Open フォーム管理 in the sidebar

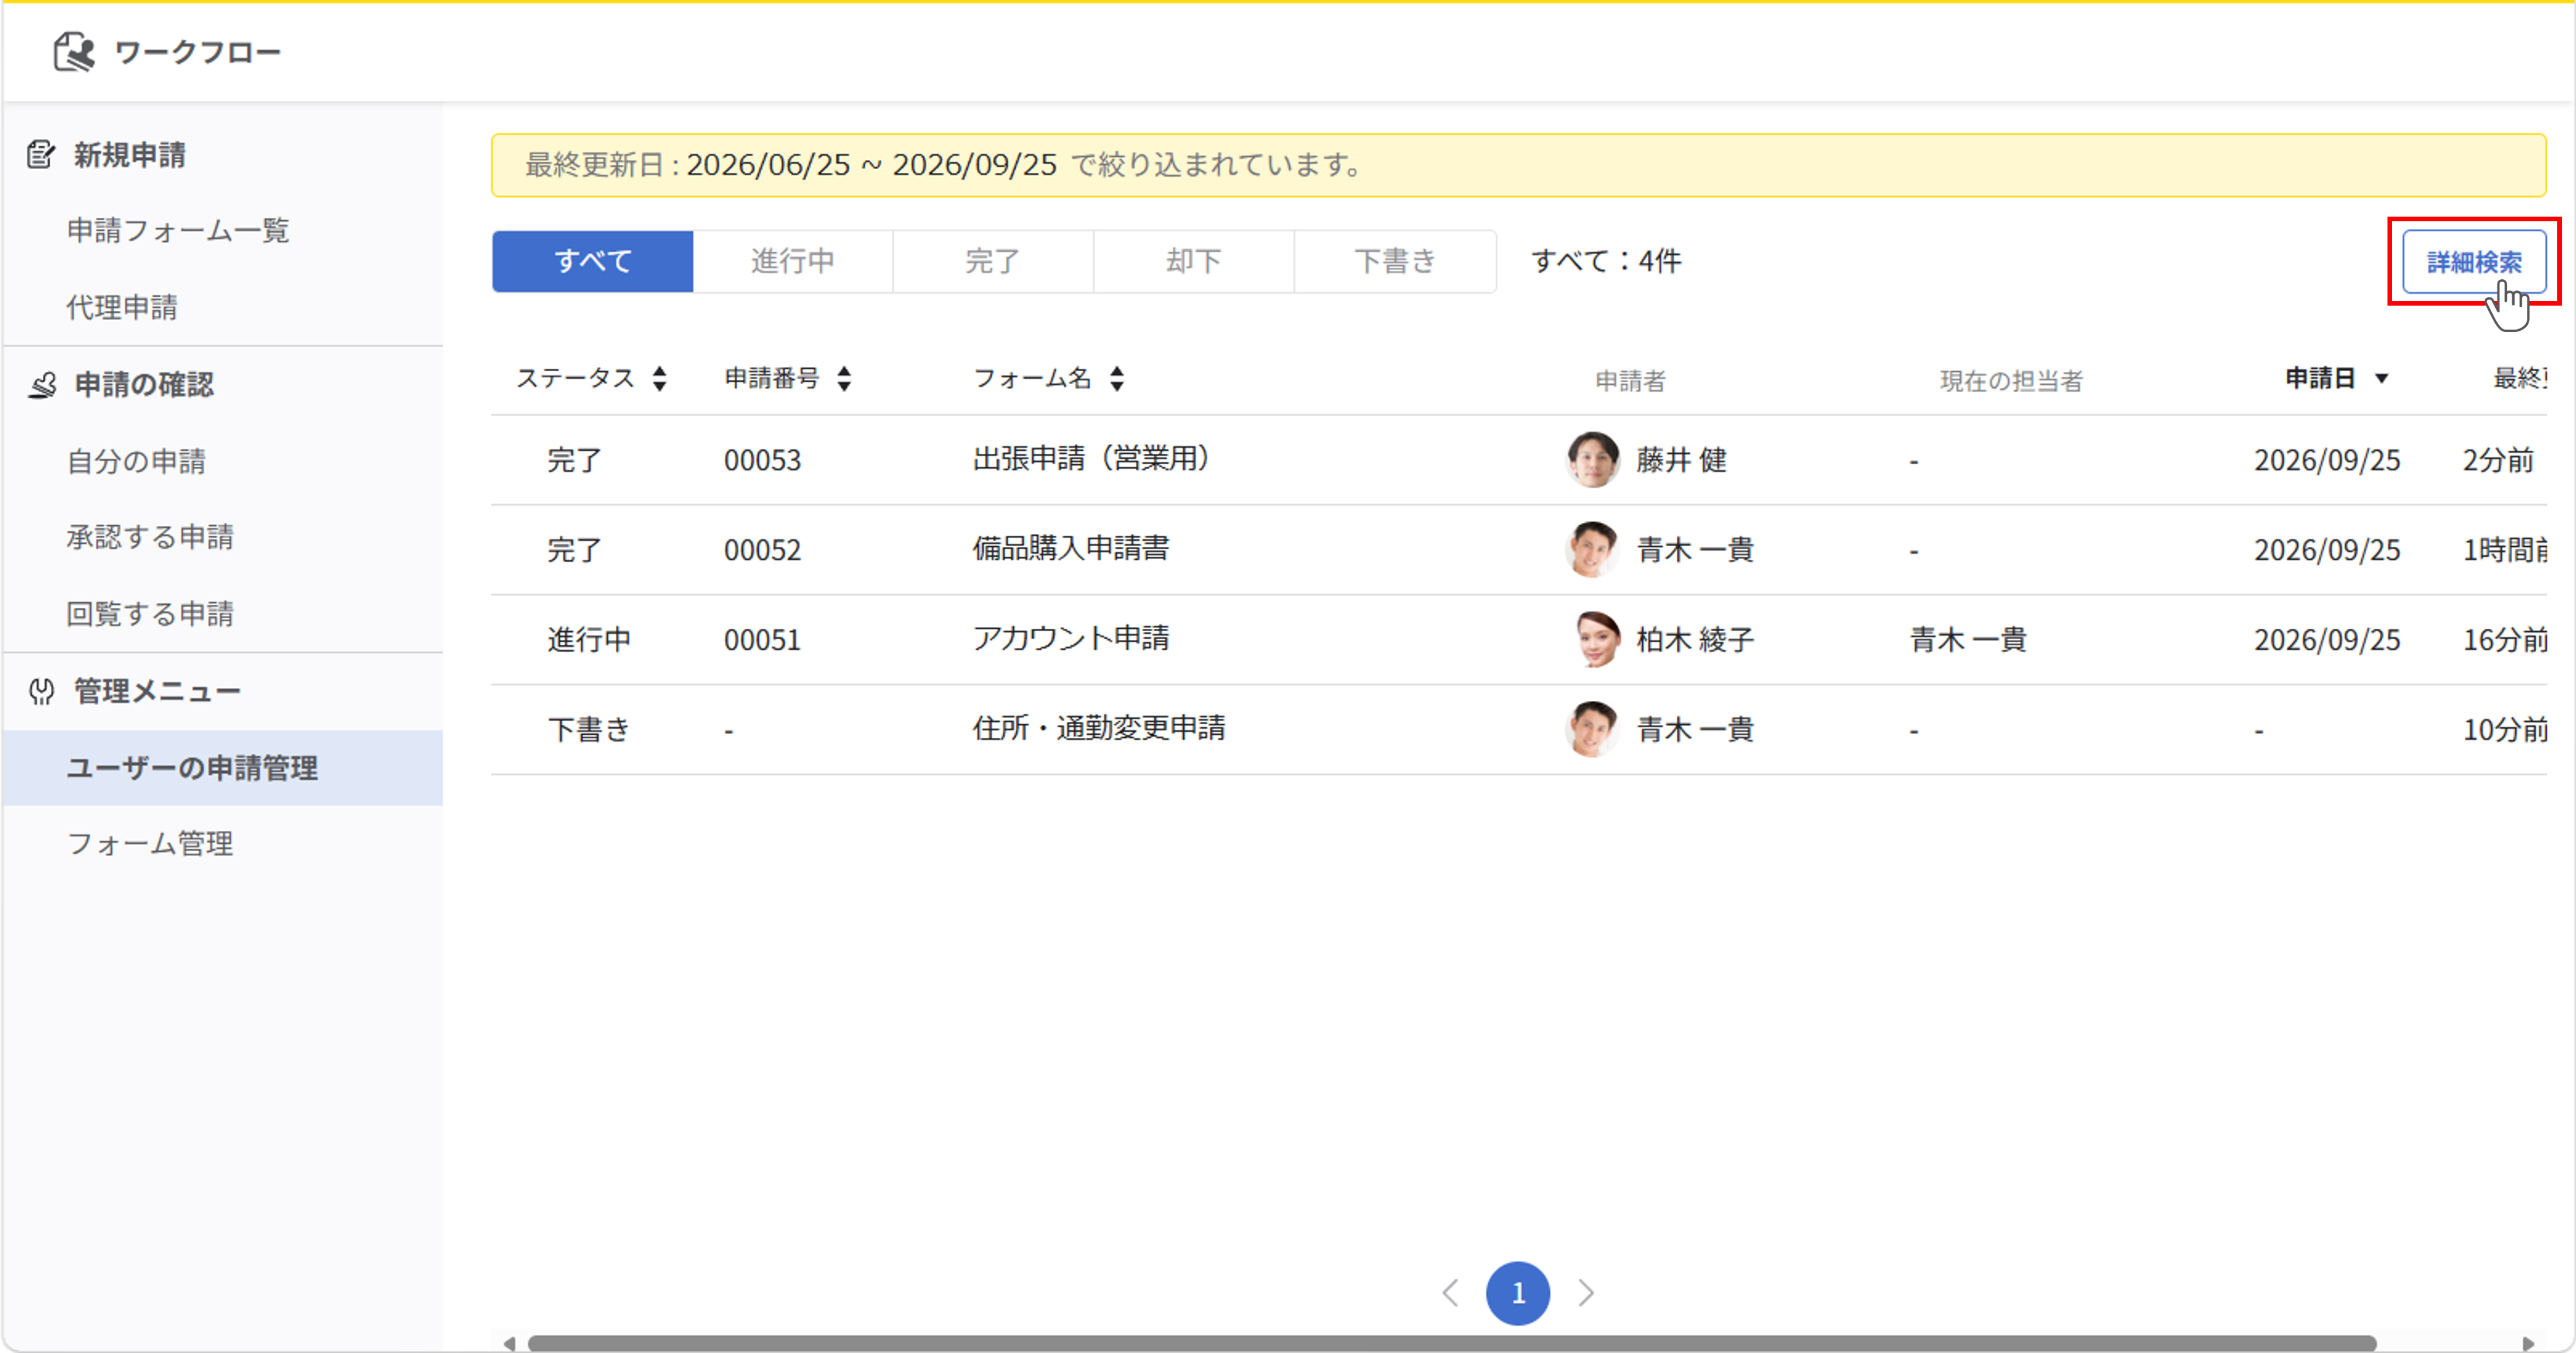(150, 844)
